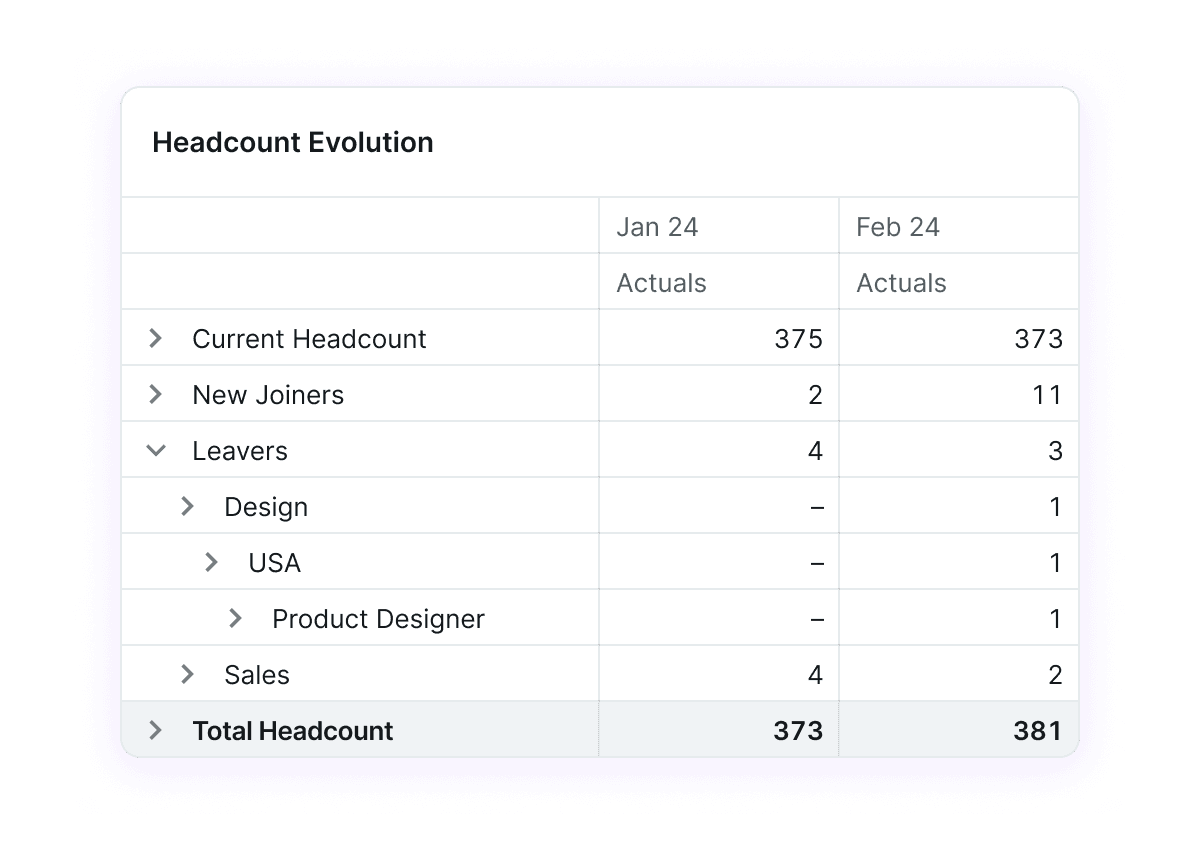Expand the Product Designer row chevron
Viewport: 1200px width, 844px height.
[235, 618]
